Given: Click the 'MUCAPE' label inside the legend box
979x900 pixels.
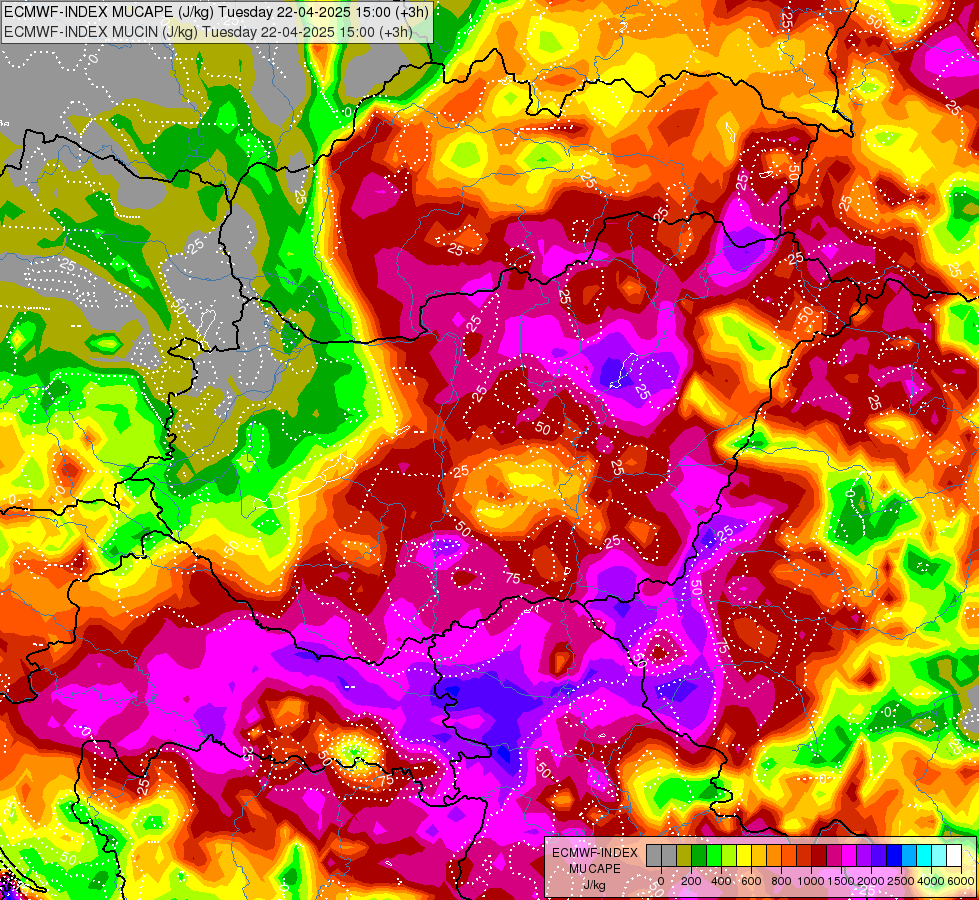Looking at the screenshot, I should (x=594, y=869).
